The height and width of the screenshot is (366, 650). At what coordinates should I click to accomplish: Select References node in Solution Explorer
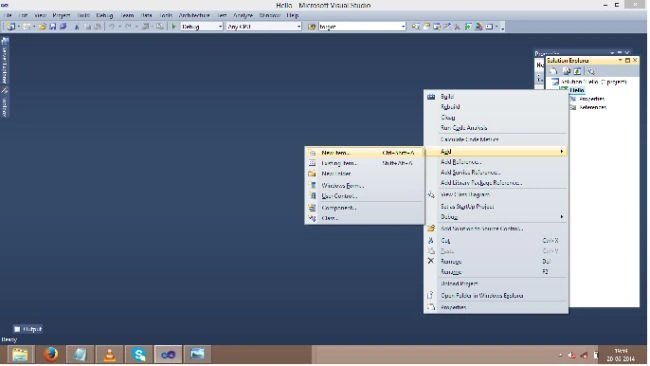point(593,107)
